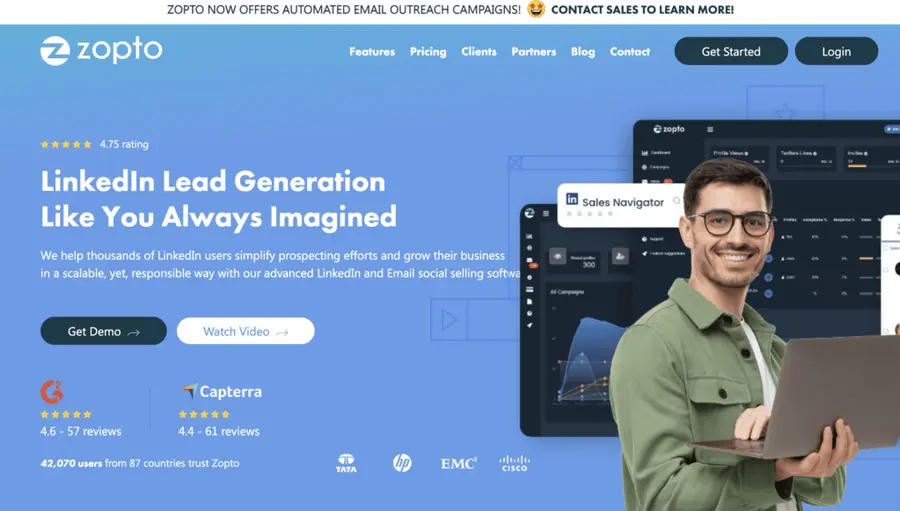Click the hamburger icon in small dashboard mockup

546,214
